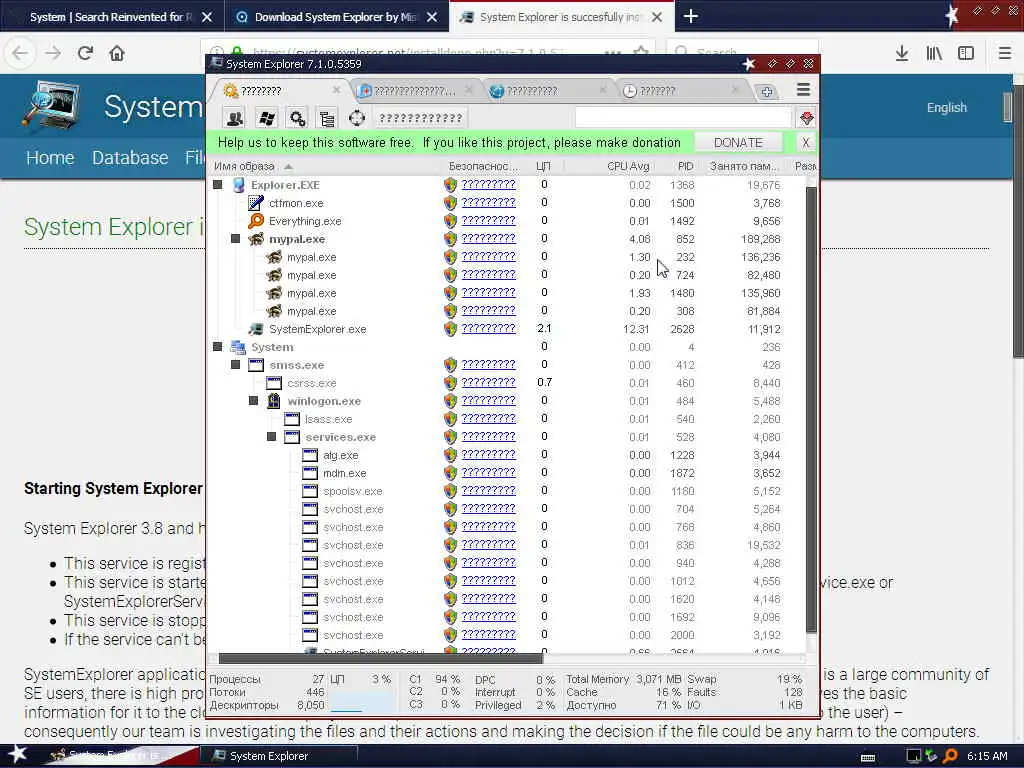This screenshot has width=1024, height=768.
Task: Switch to the second System Explorer tab with red plus icon
Action: (x=415, y=91)
